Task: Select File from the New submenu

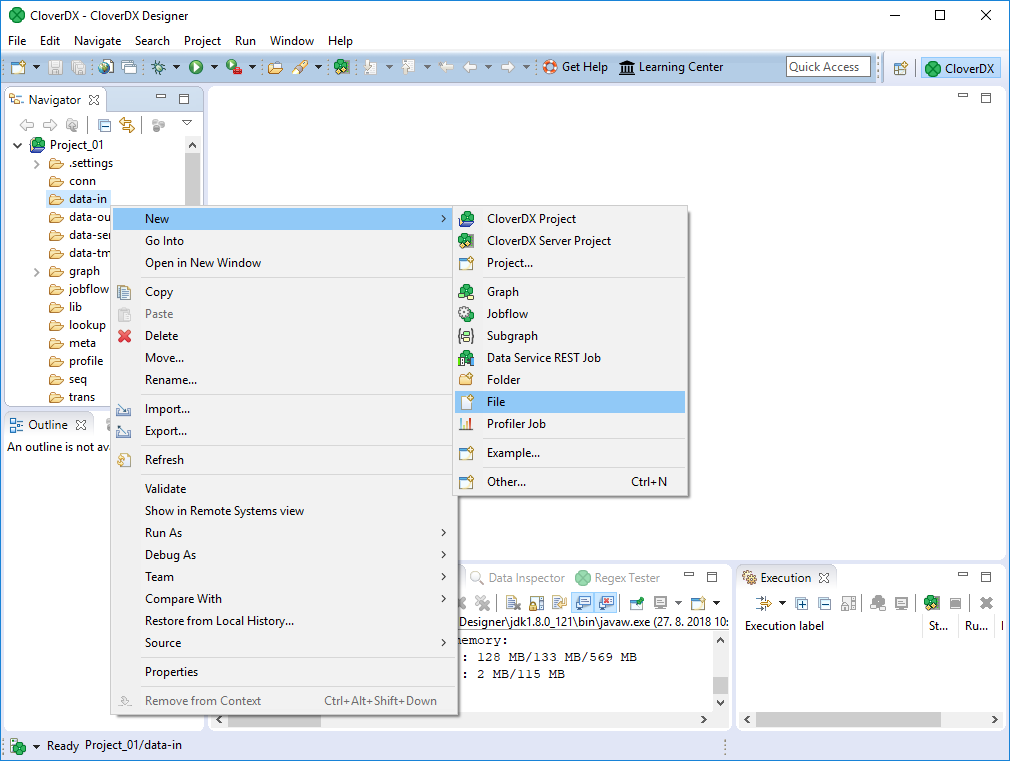Action: click(x=496, y=402)
